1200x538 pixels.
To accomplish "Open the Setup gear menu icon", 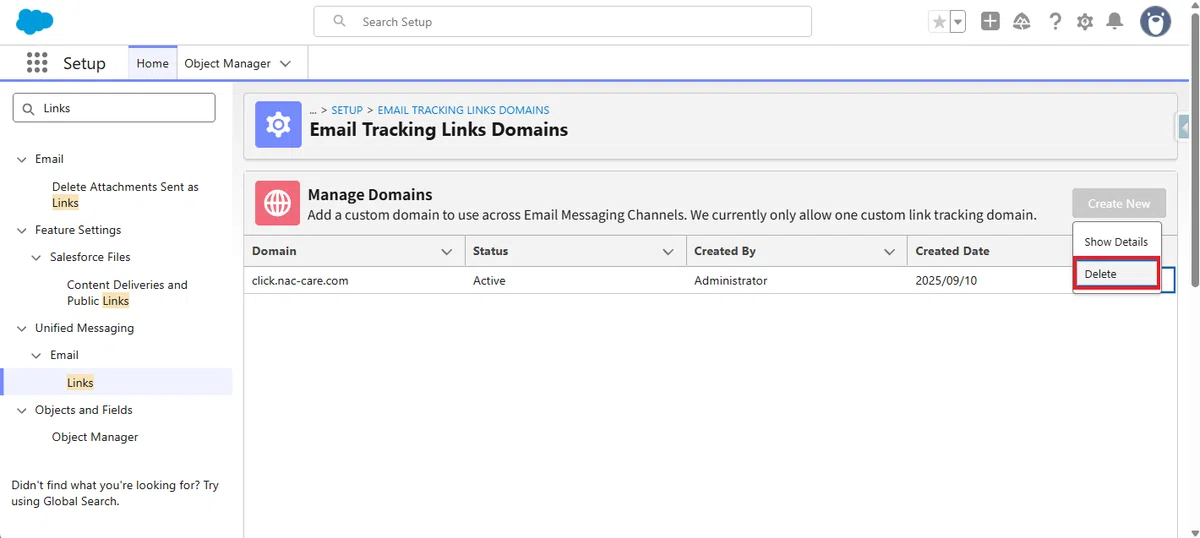I will pyautogui.click(x=1085, y=21).
